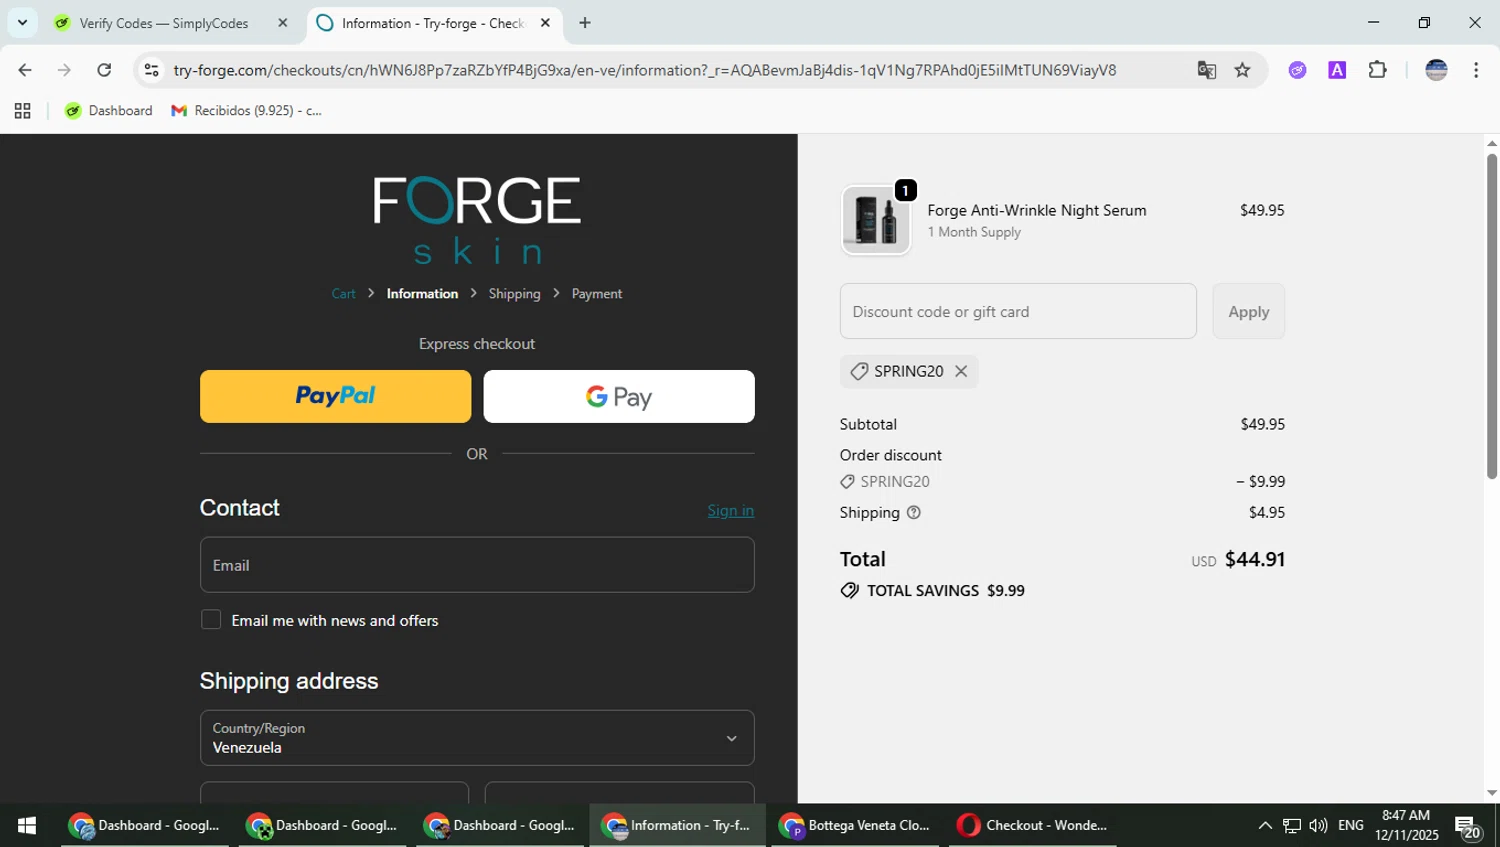Screen dimensions: 1500x847
Task: Open the Gmail Recibidos bookmark
Action: pyautogui.click(x=247, y=111)
